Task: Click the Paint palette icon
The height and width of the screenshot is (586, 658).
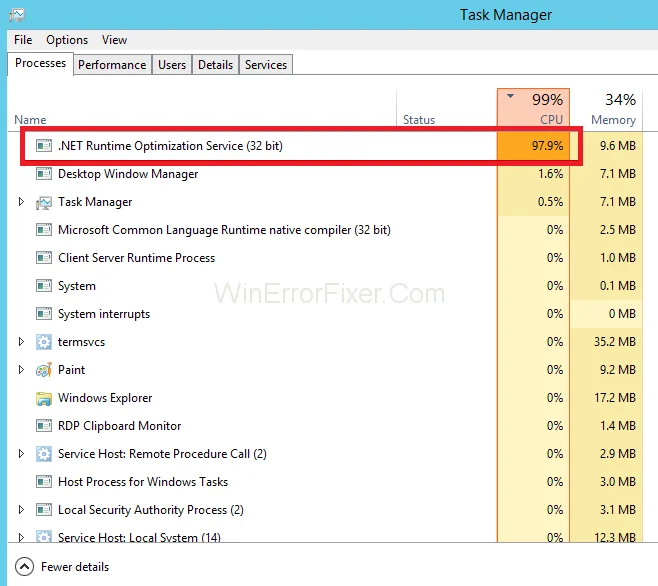Action: pyautogui.click(x=44, y=370)
